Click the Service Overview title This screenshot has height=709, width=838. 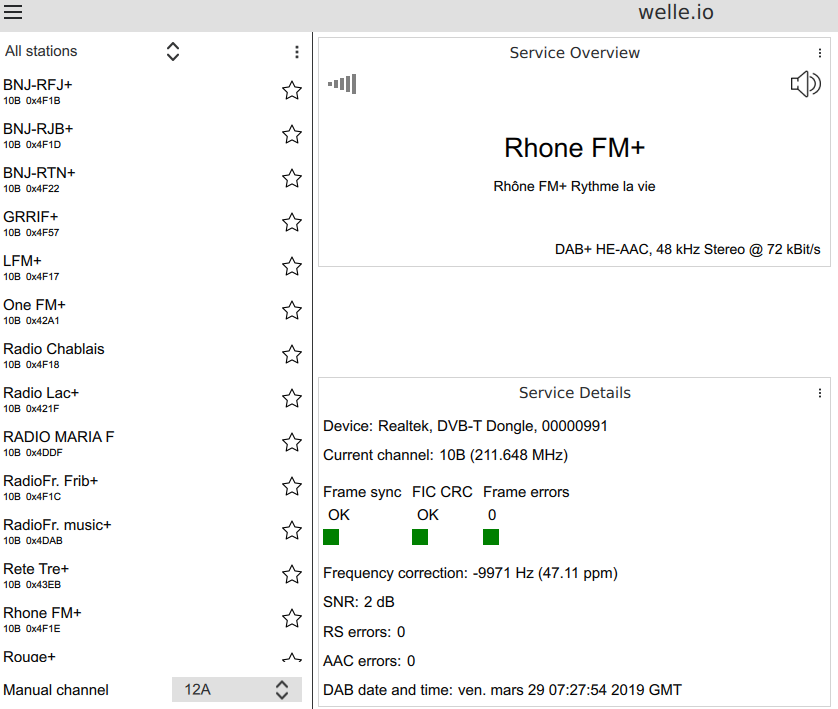click(575, 53)
